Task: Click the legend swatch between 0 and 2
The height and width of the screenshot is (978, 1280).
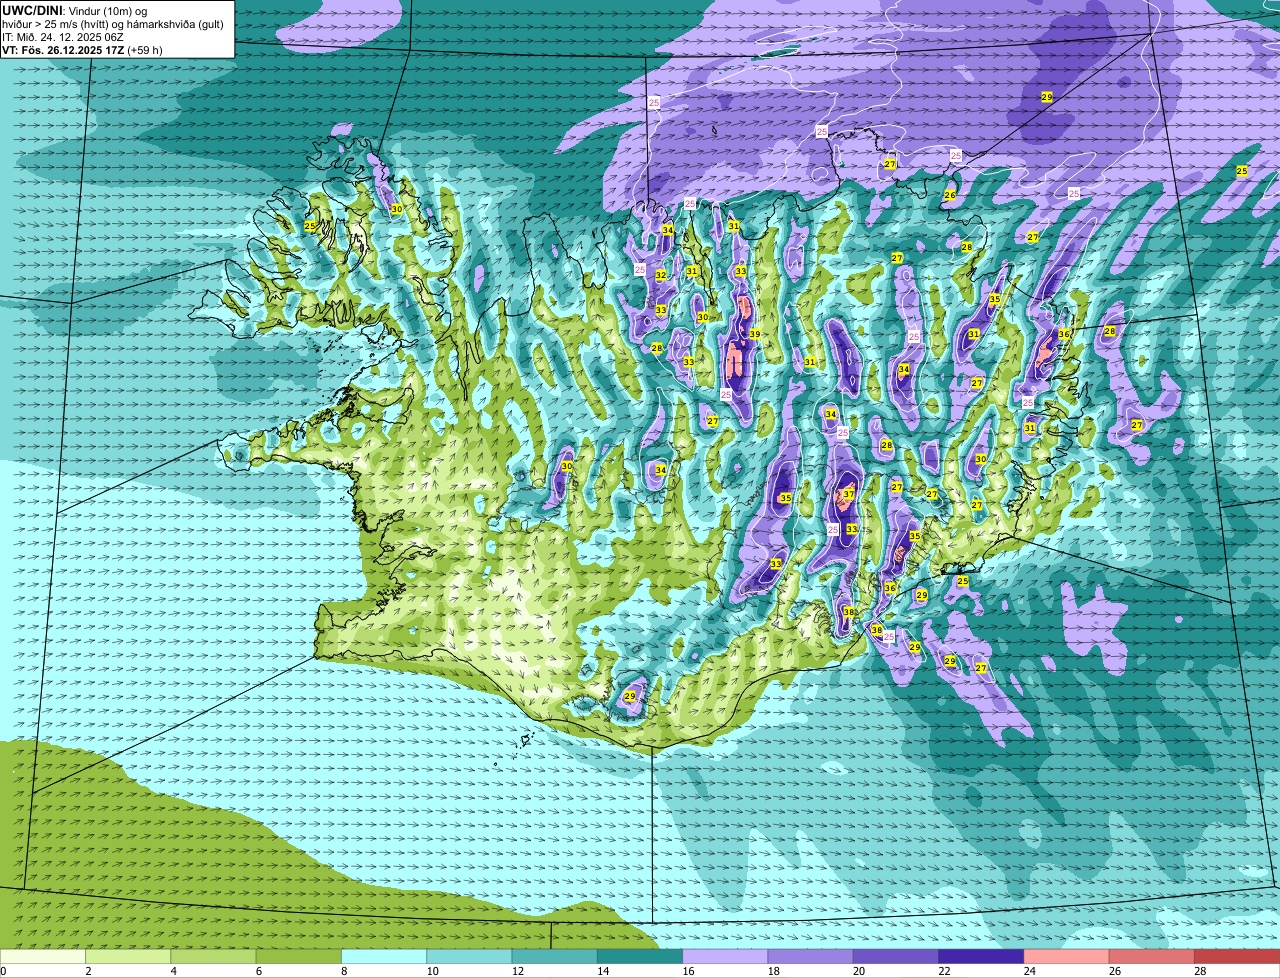Action: (x=43, y=957)
